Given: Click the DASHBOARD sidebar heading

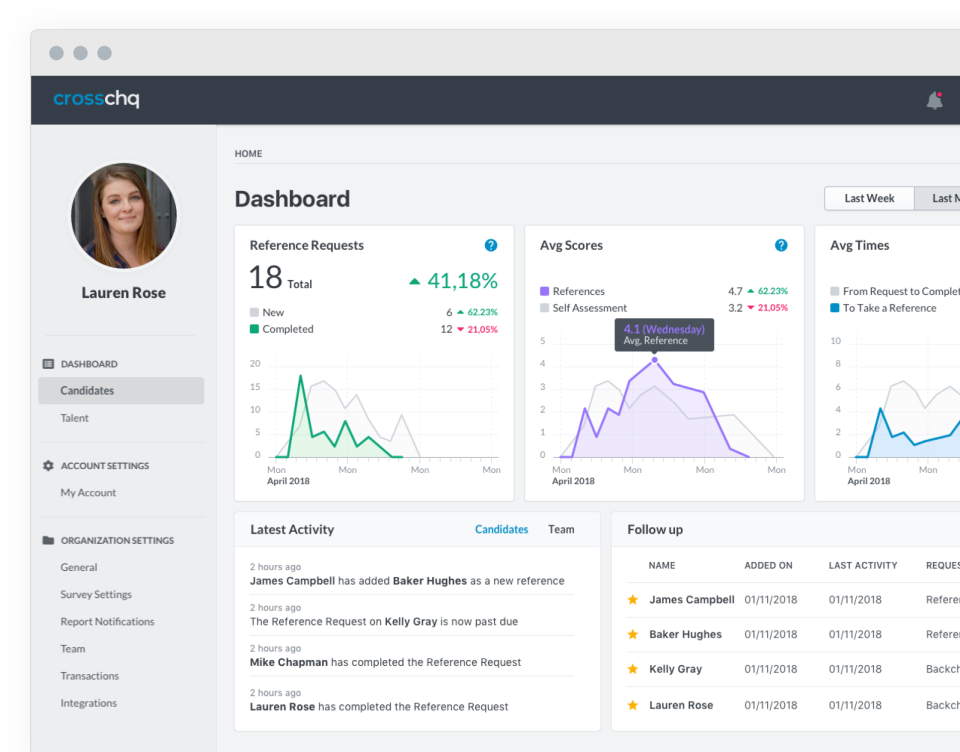Looking at the screenshot, I should 89,364.
